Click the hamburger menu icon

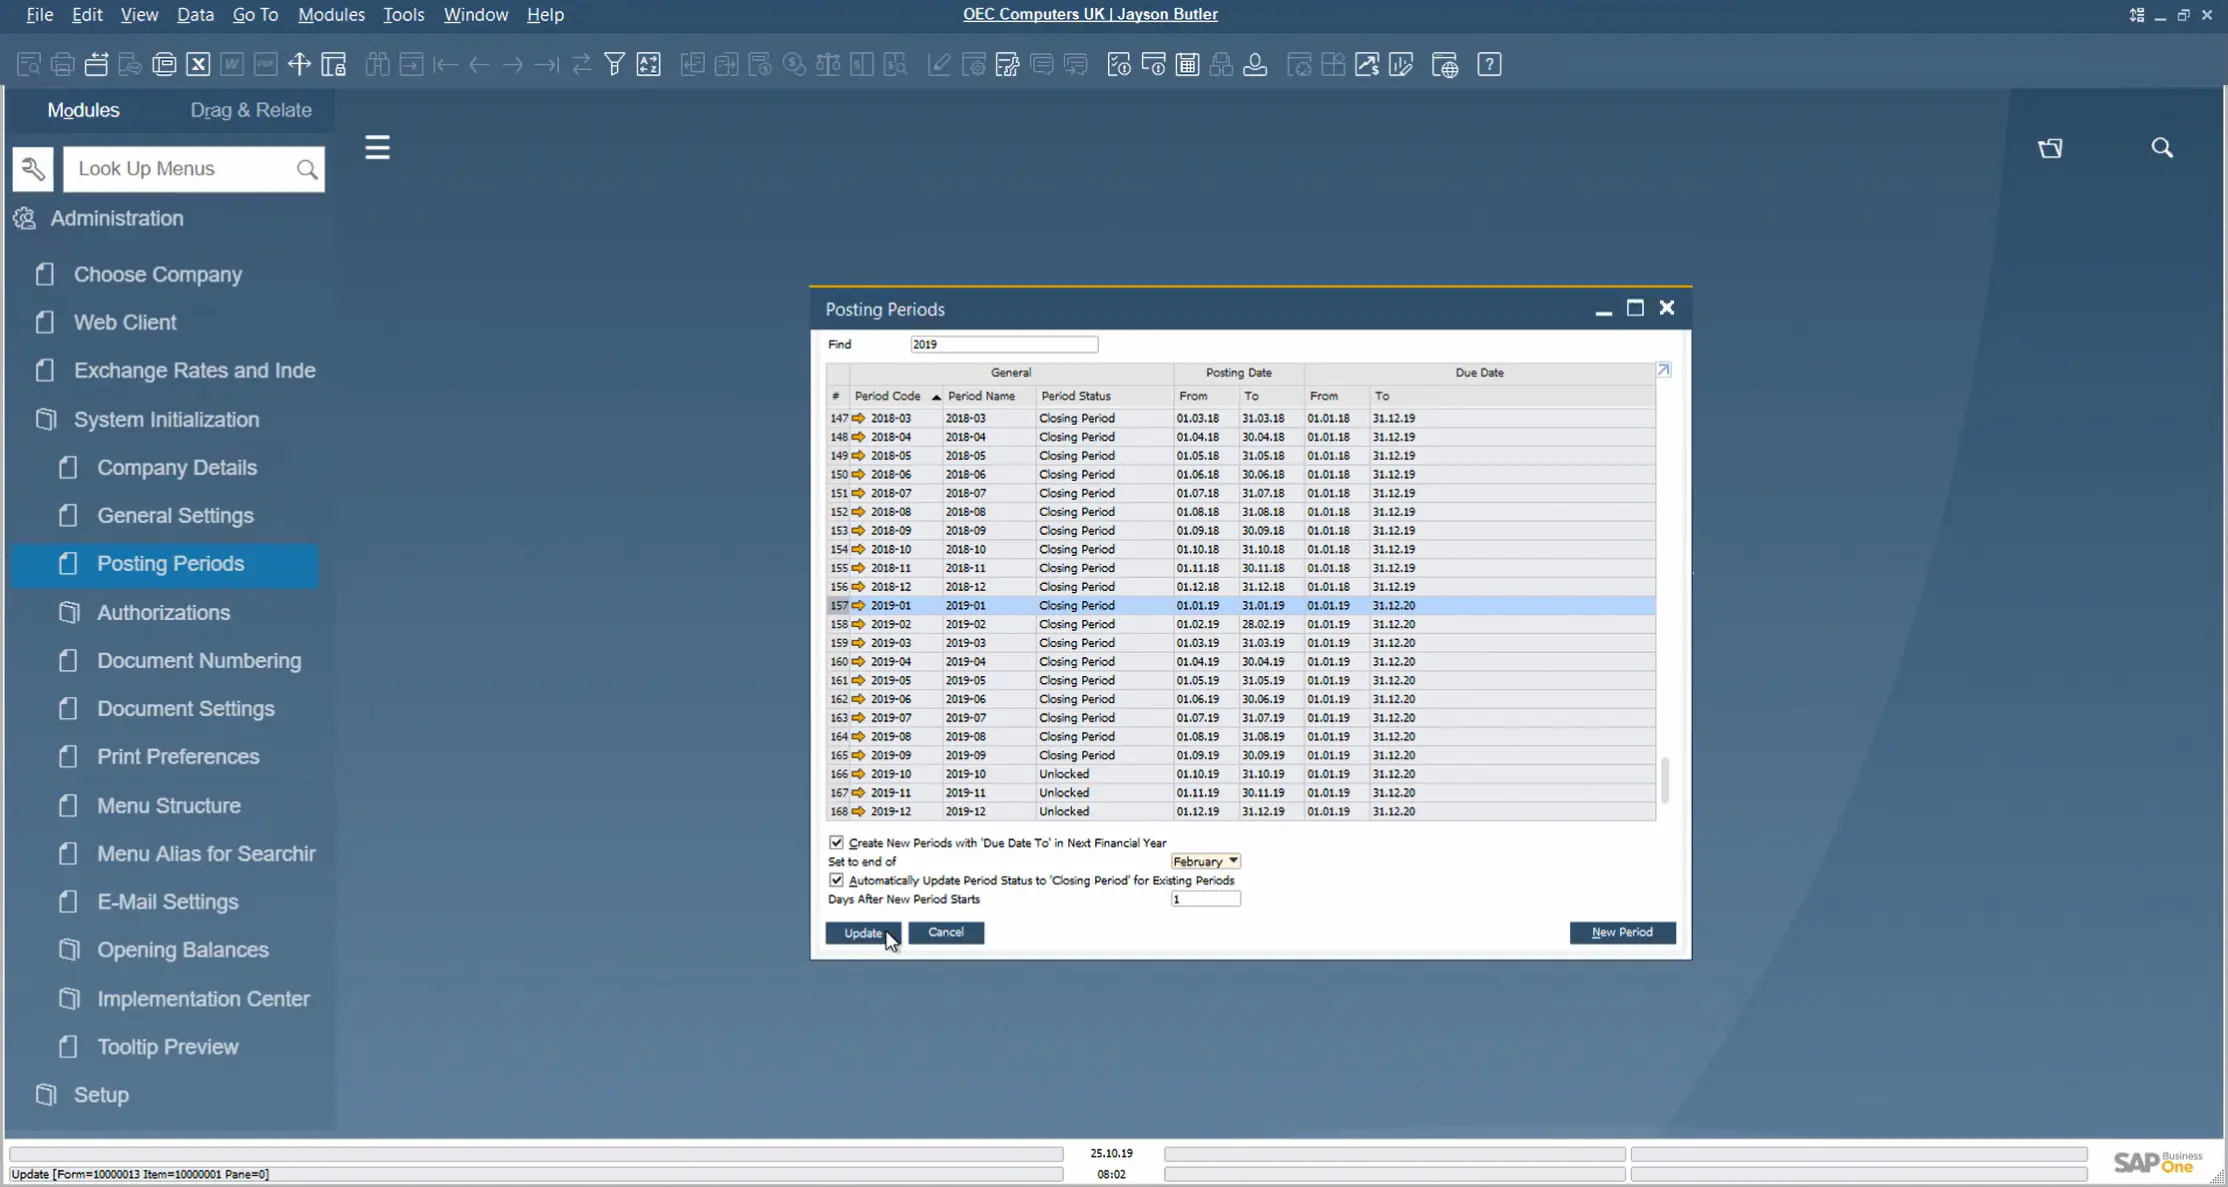coord(377,148)
